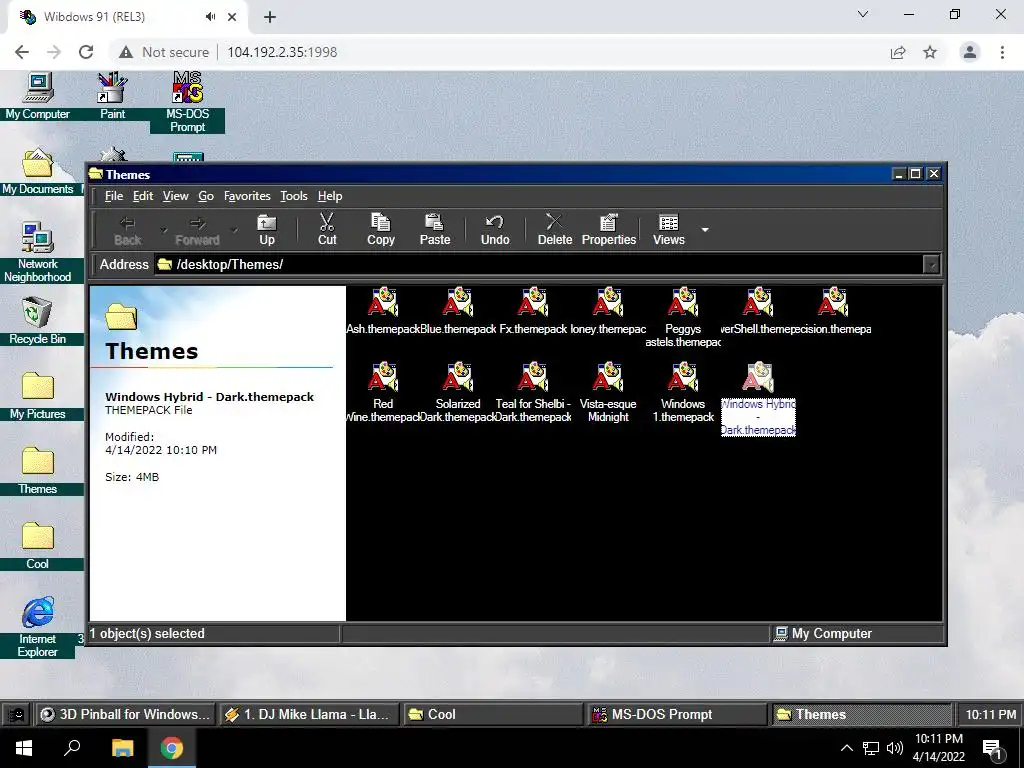This screenshot has height=768, width=1024.
Task: Select the Paint desktop shortcut
Action: coord(112,97)
